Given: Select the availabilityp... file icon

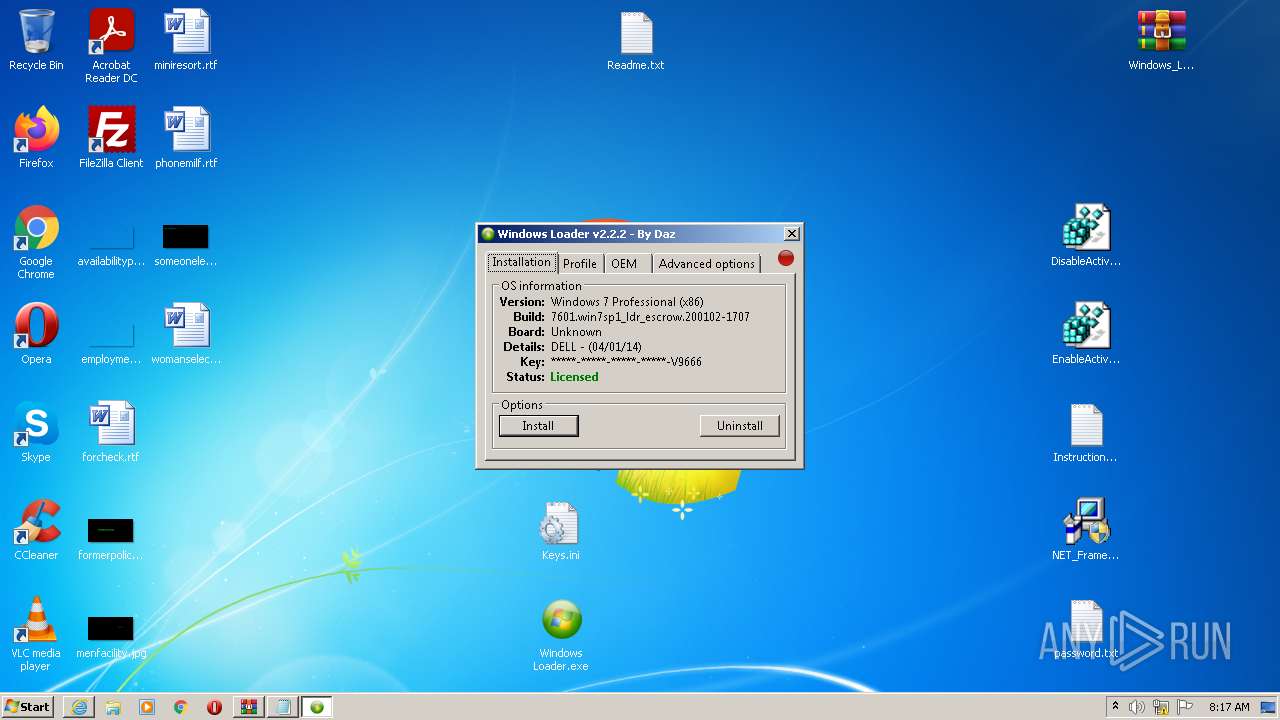Looking at the screenshot, I should click(x=111, y=245).
